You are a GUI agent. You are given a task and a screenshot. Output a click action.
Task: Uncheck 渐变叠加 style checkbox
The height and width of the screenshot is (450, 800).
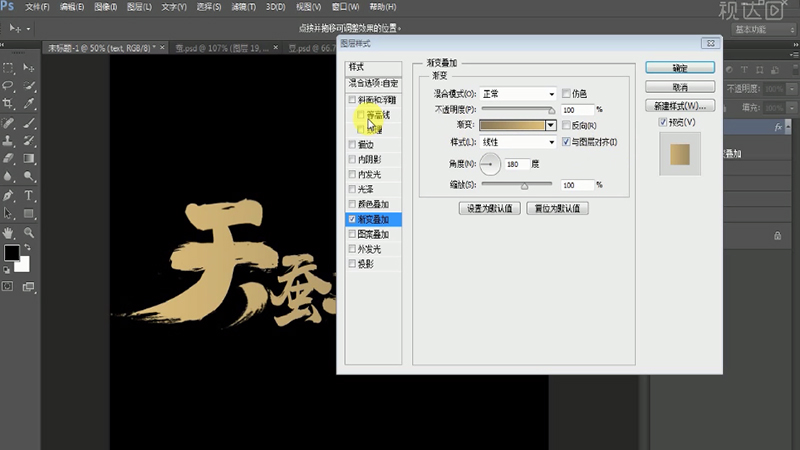[352, 219]
